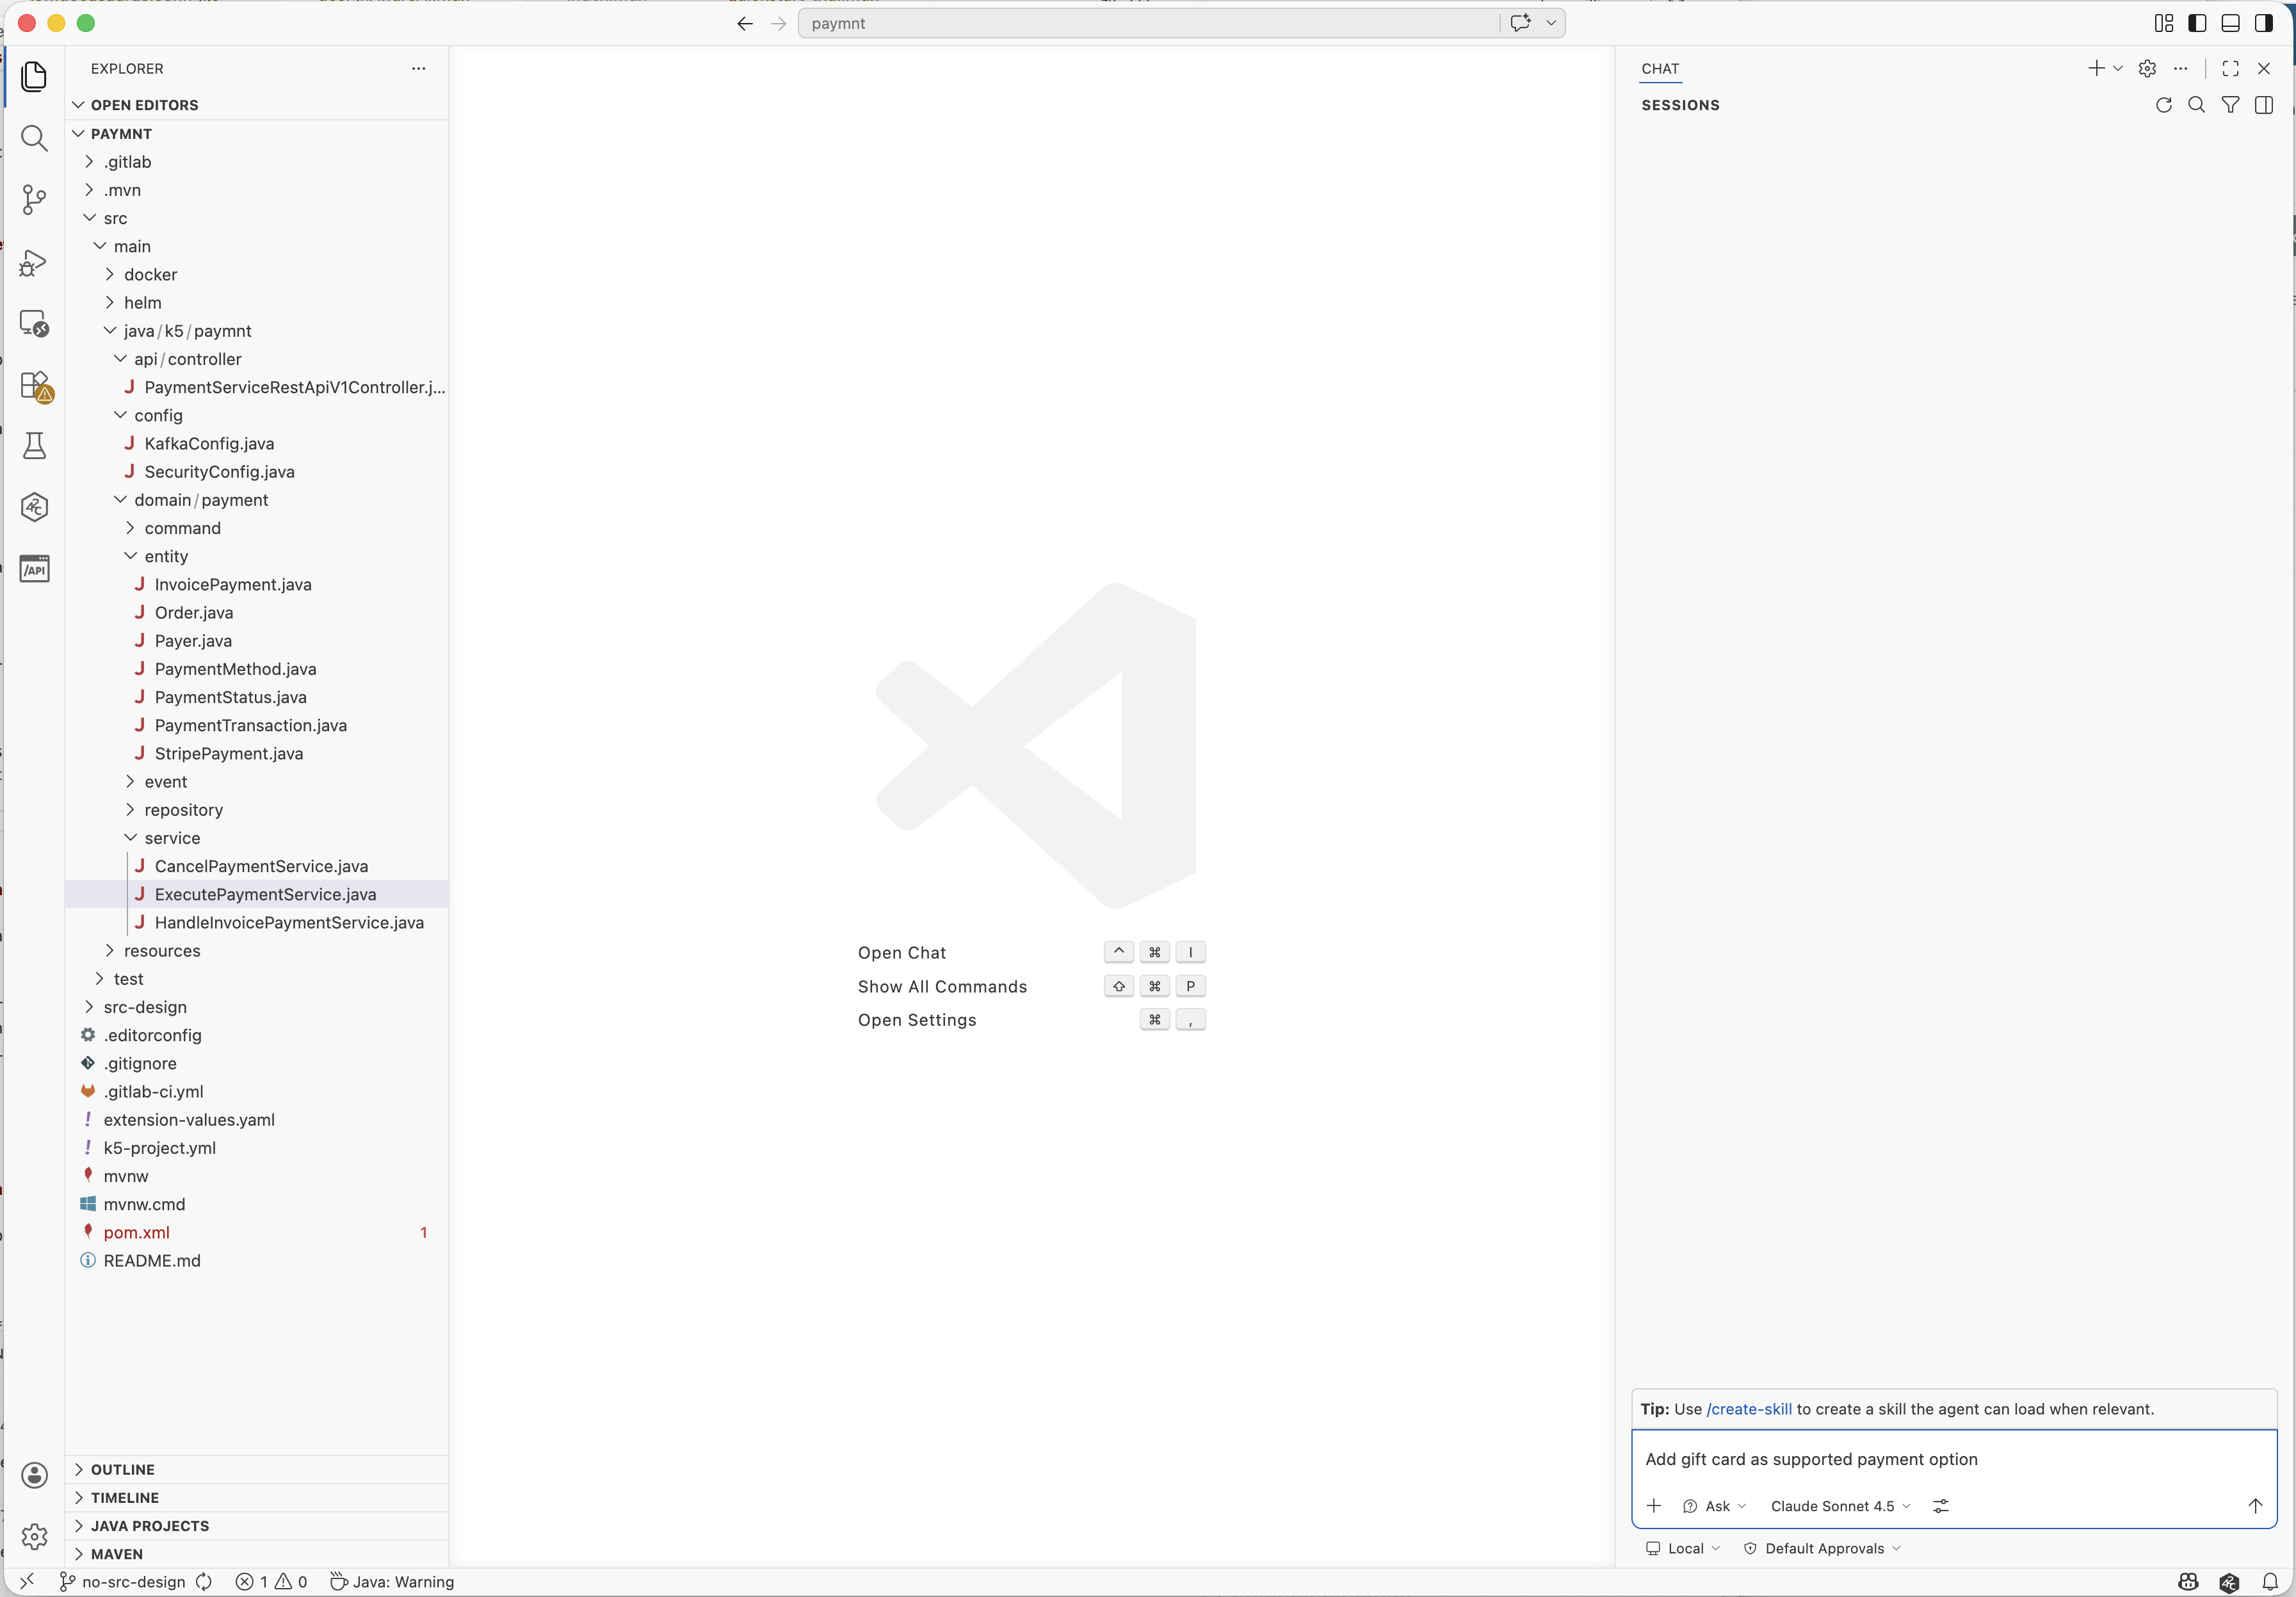
Task: Expand the JAVA PROJECTS section
Action: pos(257,1526)
